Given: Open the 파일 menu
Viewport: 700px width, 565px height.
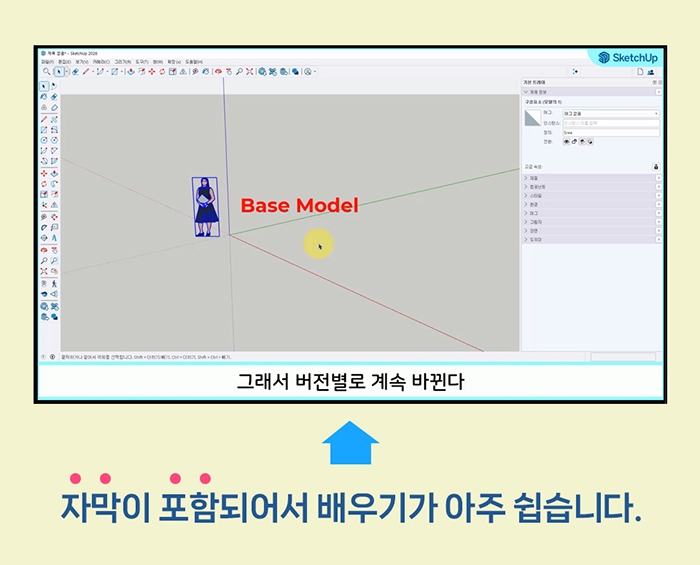Looking at the screenshot, I should pos(47,62).
